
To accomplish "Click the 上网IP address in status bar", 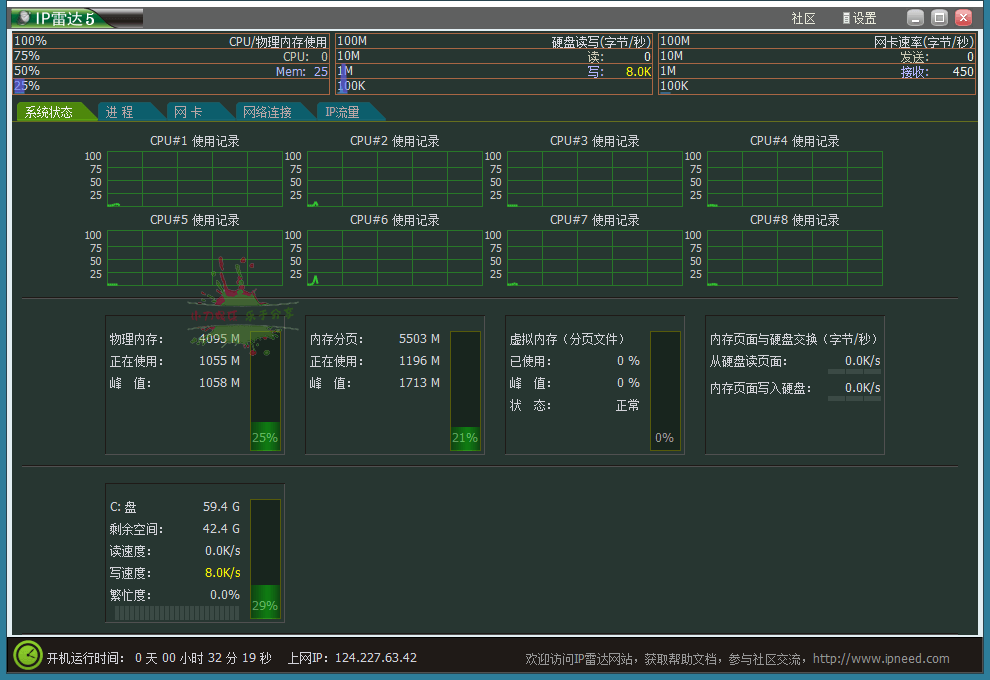I will [x=375, y=658].
